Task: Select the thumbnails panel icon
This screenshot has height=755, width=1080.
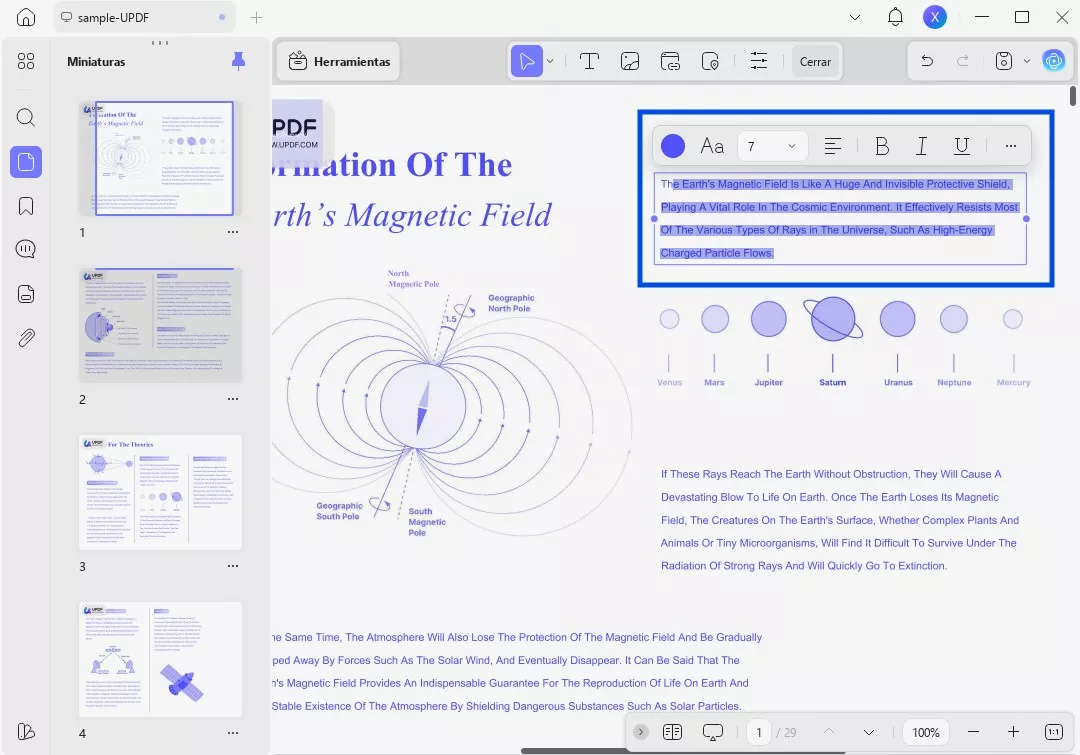Action: (25, 162)
